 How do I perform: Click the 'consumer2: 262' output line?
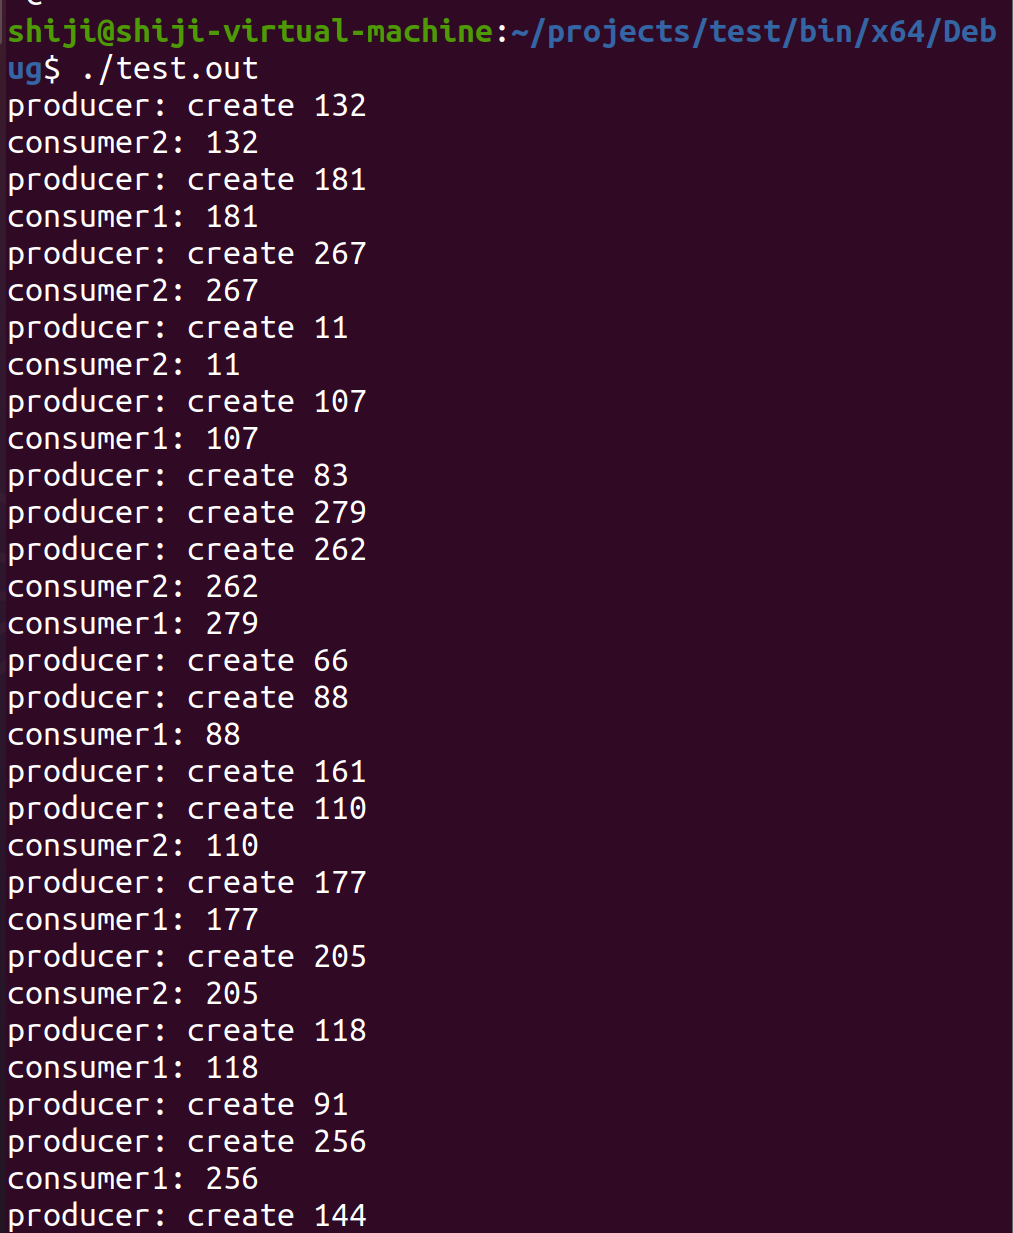(133, 587)
